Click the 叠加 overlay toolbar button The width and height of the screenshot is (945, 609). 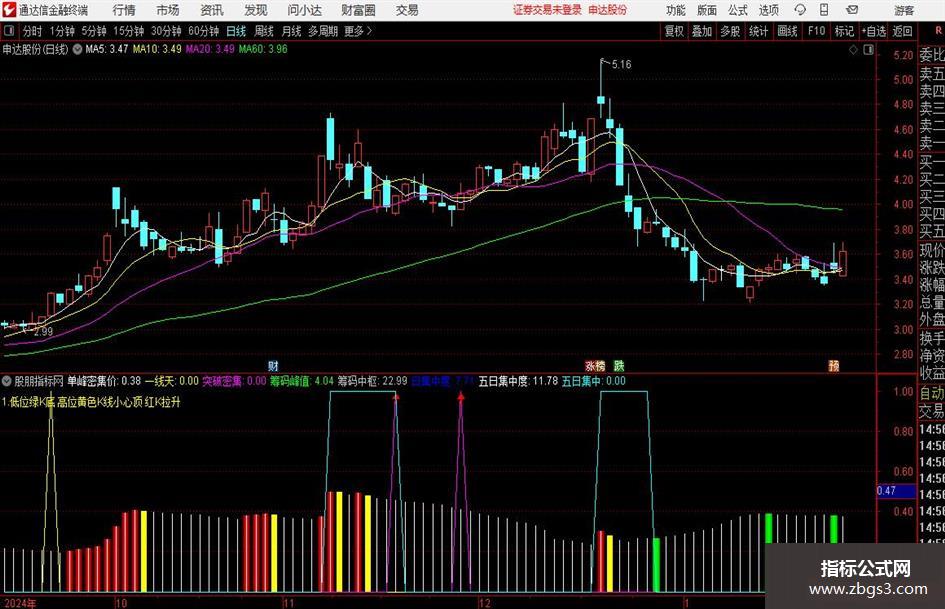(x=702, y=31)
